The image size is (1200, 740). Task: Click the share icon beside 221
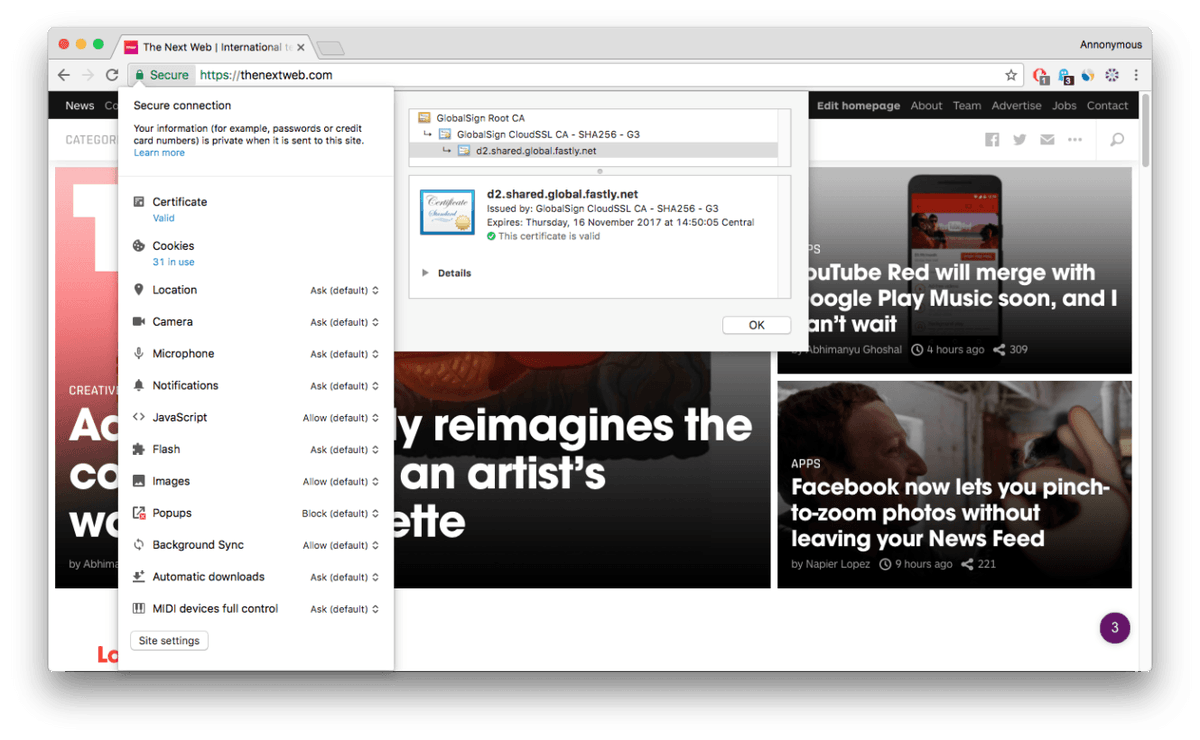click(x=967, y=564)
